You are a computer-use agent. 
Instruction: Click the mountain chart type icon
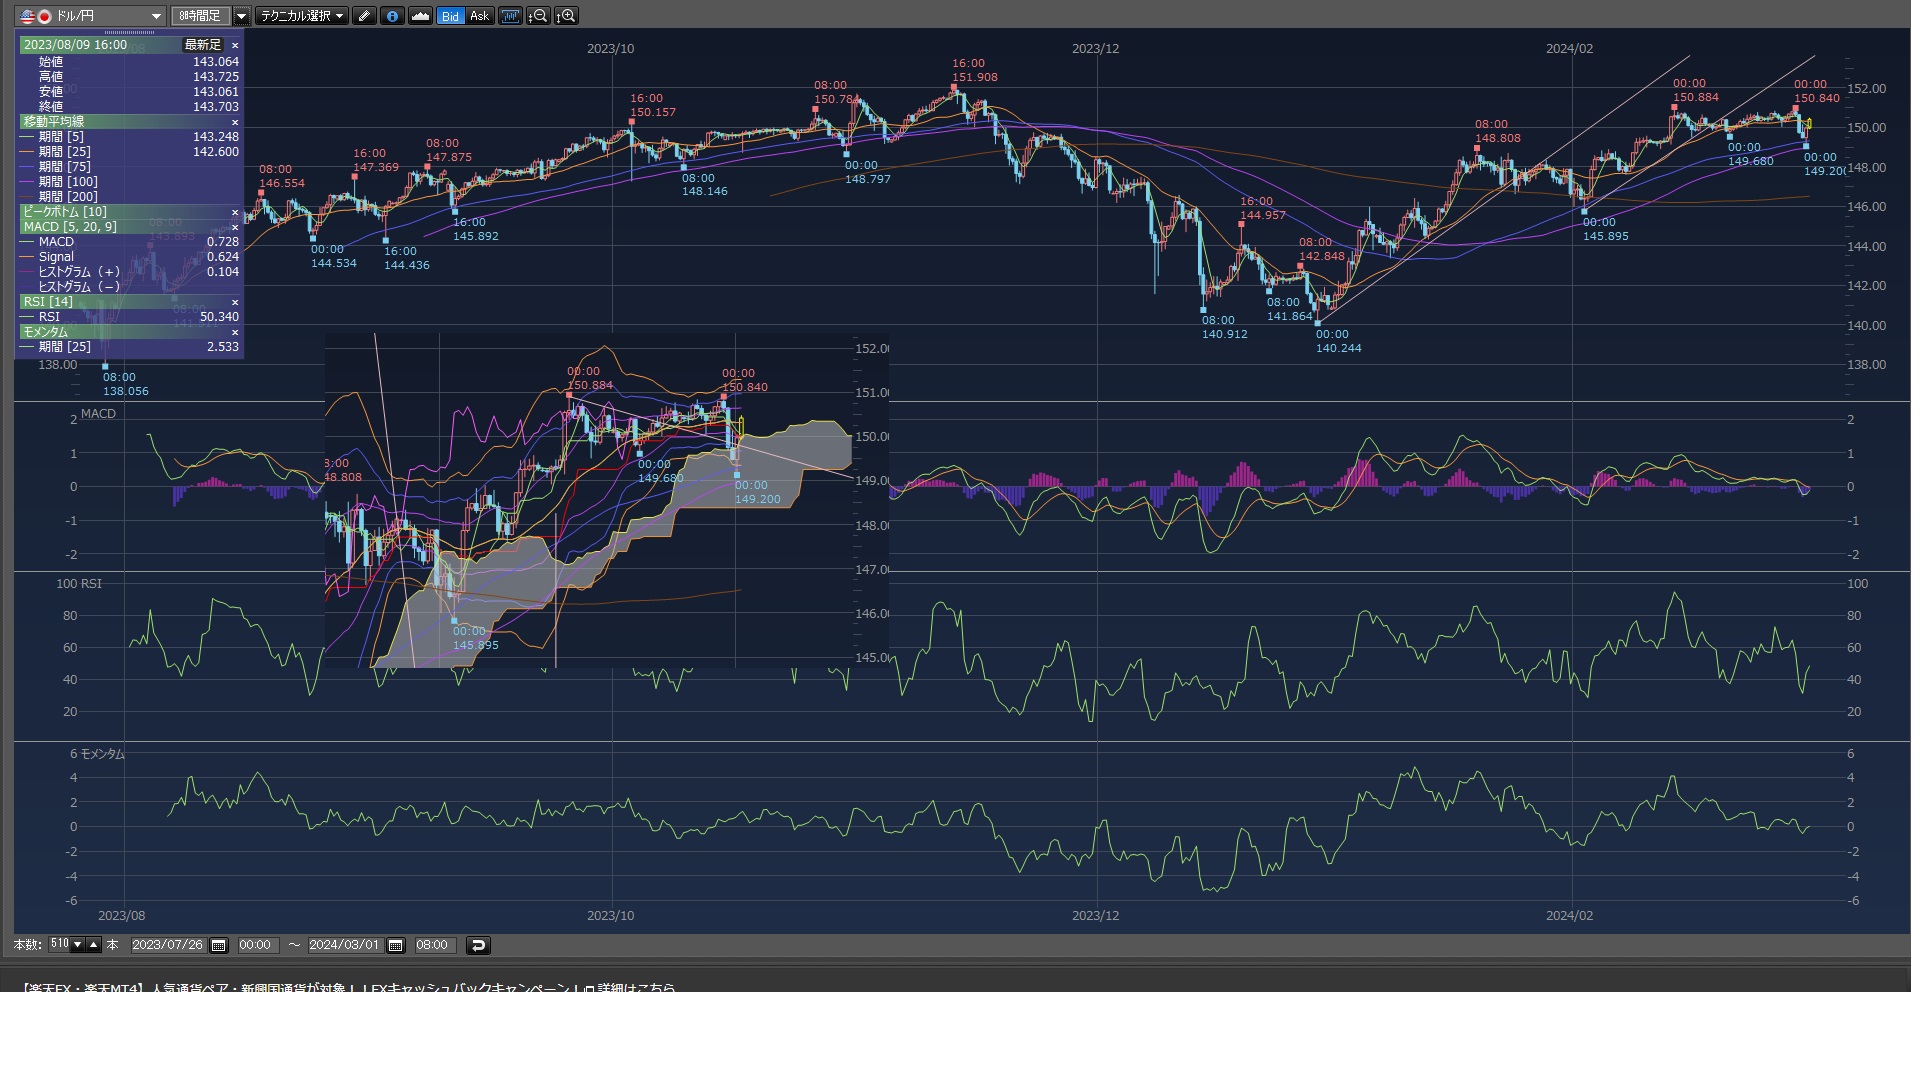[420, 16]
